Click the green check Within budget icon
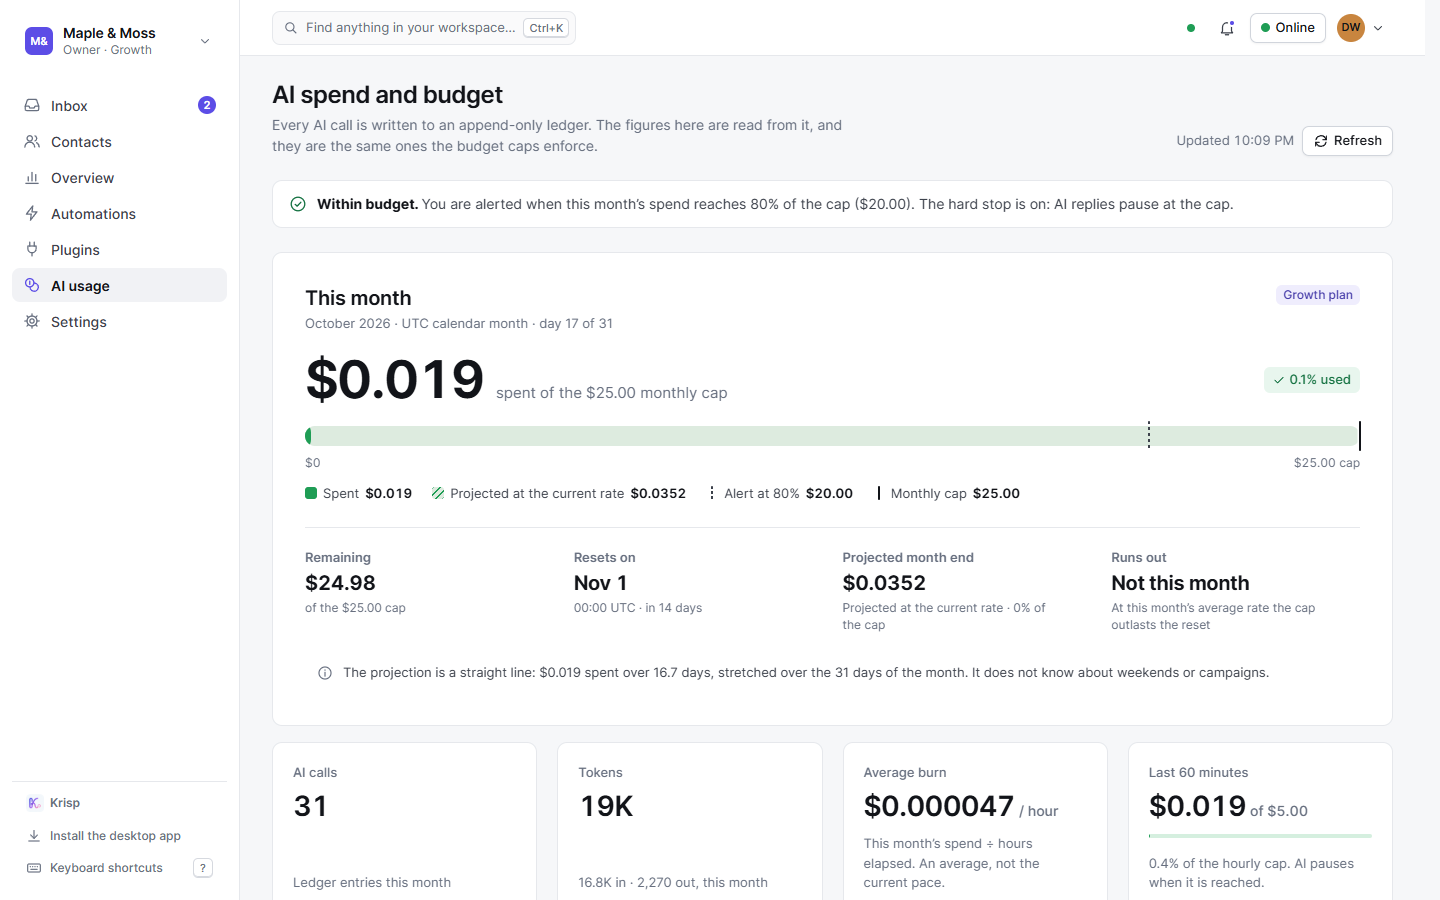This screenshot has height=900, width=1440. point(298,204)
